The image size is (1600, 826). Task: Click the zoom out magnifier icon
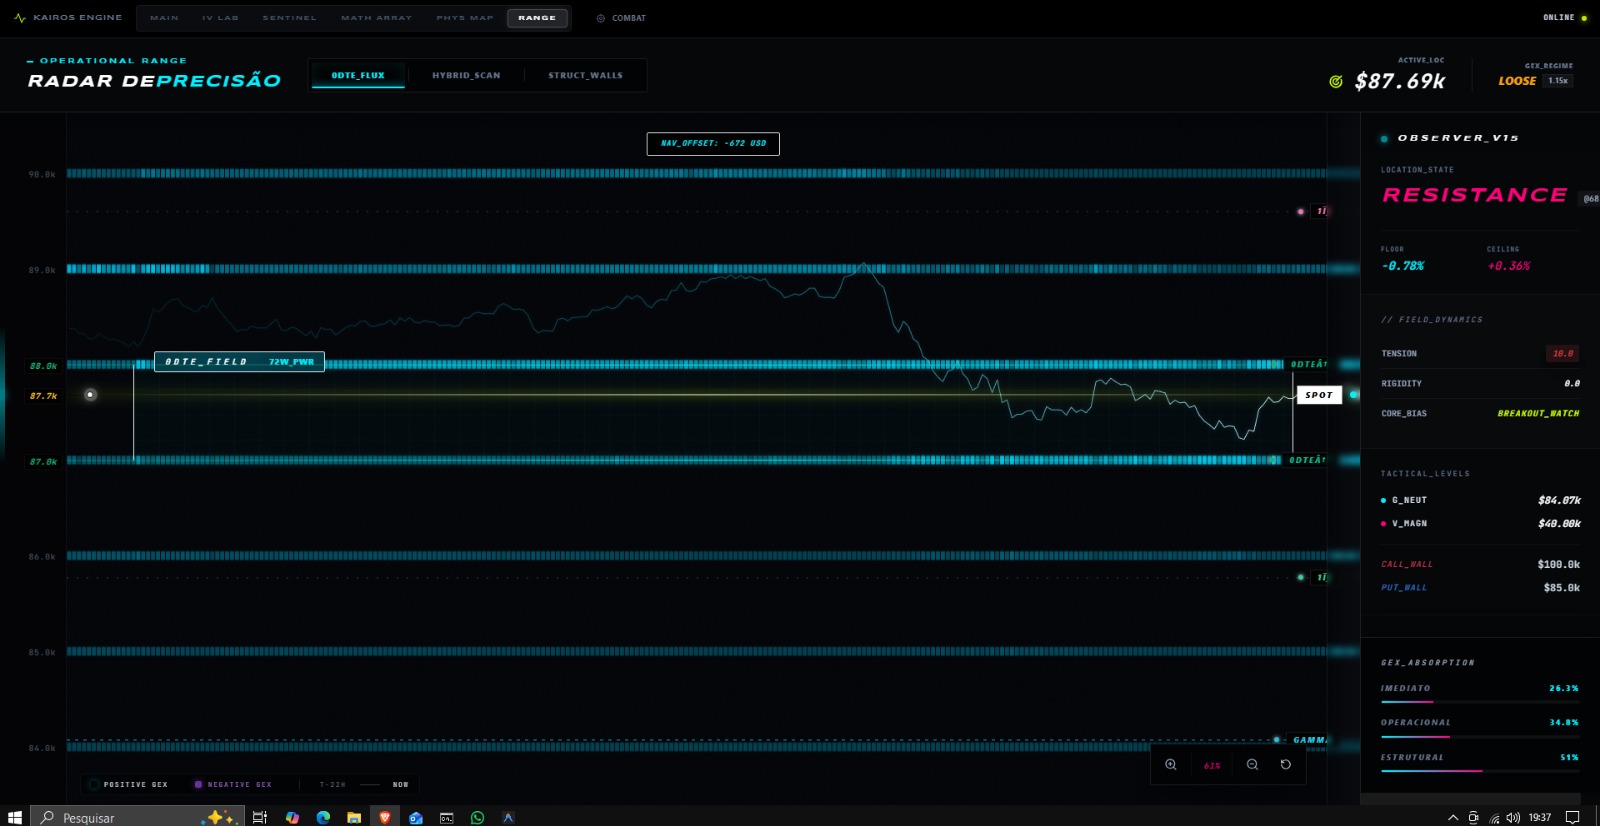click(1252, 765)
